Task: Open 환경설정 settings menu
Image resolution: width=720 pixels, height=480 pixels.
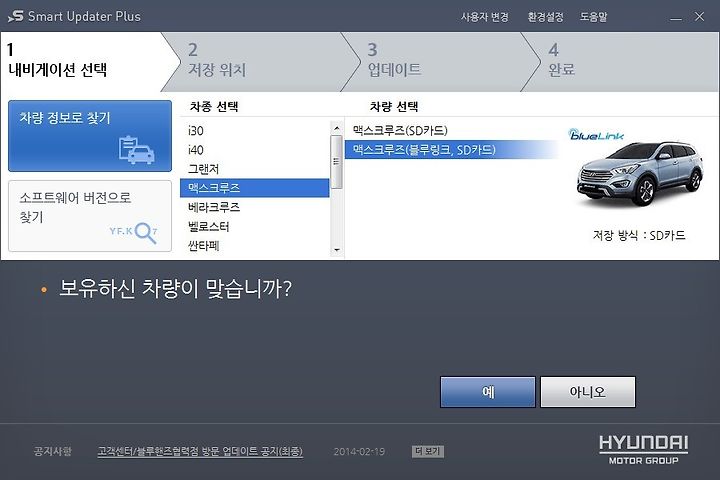Action: pos(545,17)
